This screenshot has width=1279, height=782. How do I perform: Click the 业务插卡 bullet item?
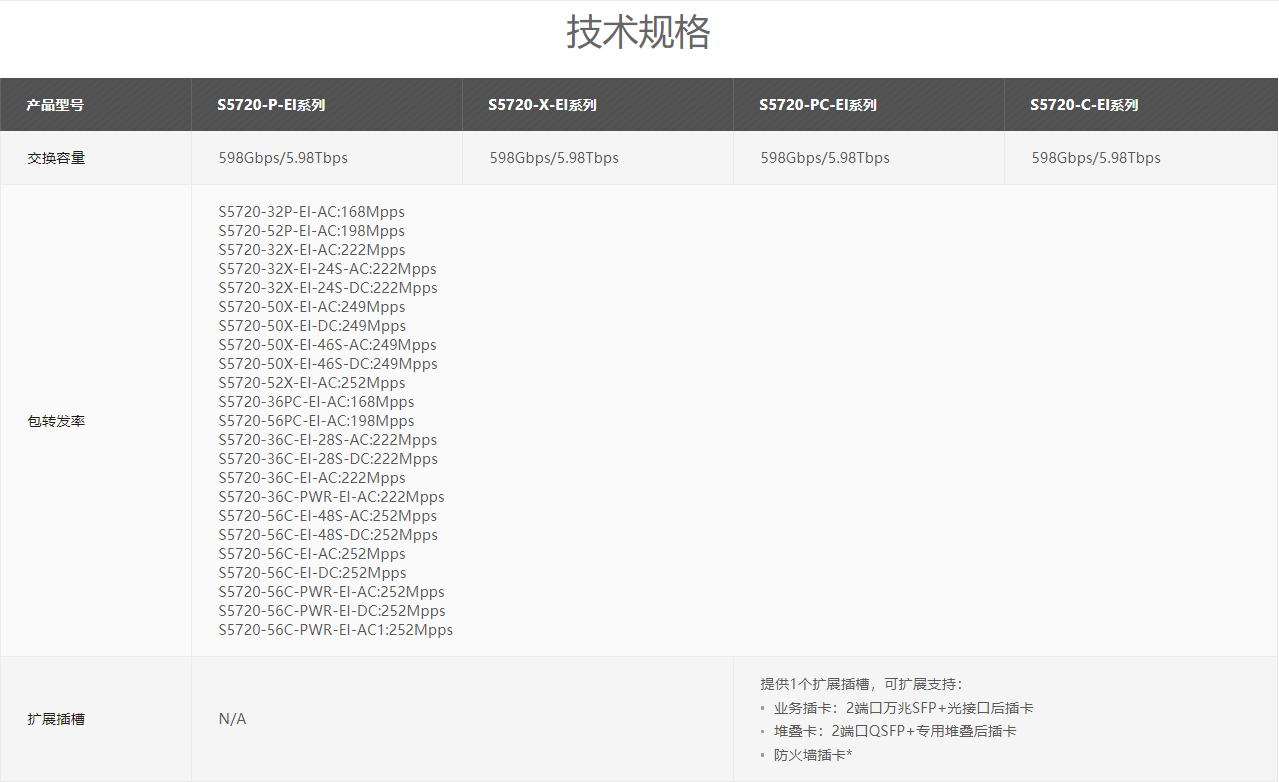(x=903, y=707)
